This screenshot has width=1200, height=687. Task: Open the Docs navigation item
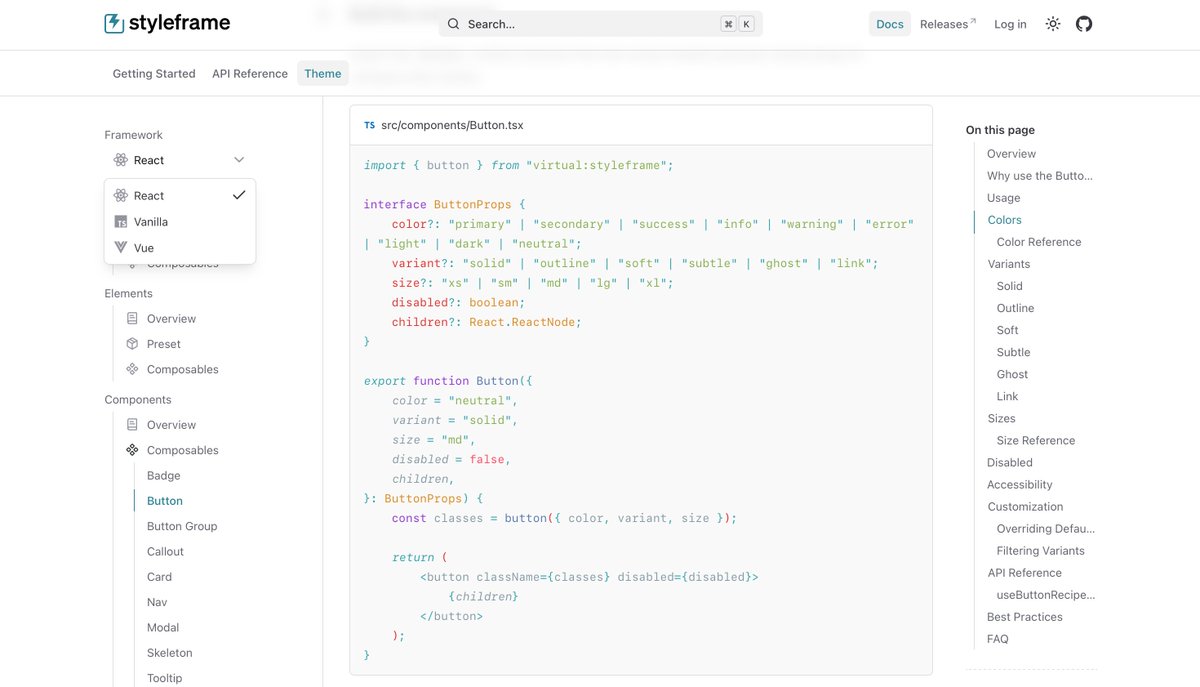(890, 24)
